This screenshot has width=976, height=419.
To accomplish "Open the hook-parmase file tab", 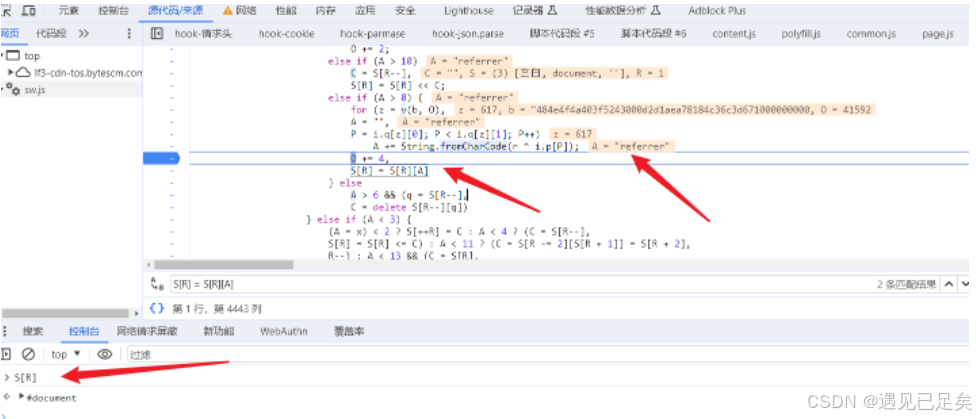I will click(x=372, y=34).
